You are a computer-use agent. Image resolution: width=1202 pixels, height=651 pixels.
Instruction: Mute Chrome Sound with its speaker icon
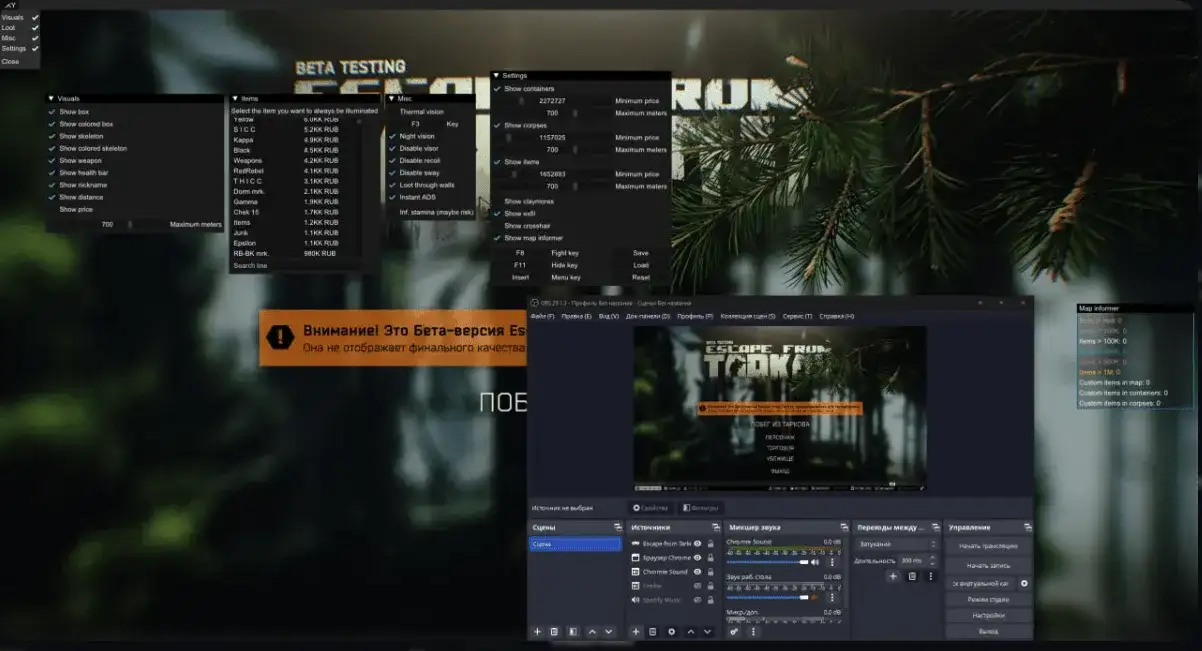point(816,562)
